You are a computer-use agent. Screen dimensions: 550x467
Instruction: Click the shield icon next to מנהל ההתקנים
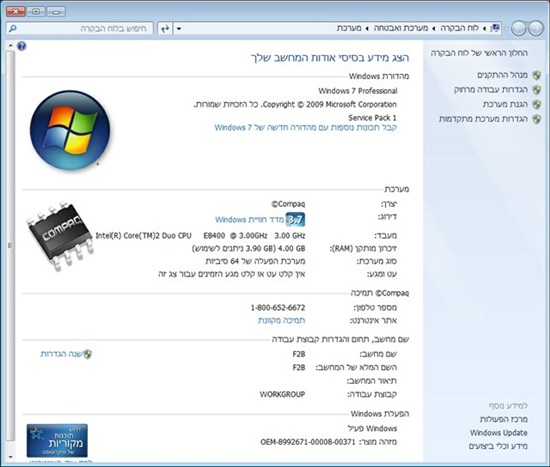[537, 75]
